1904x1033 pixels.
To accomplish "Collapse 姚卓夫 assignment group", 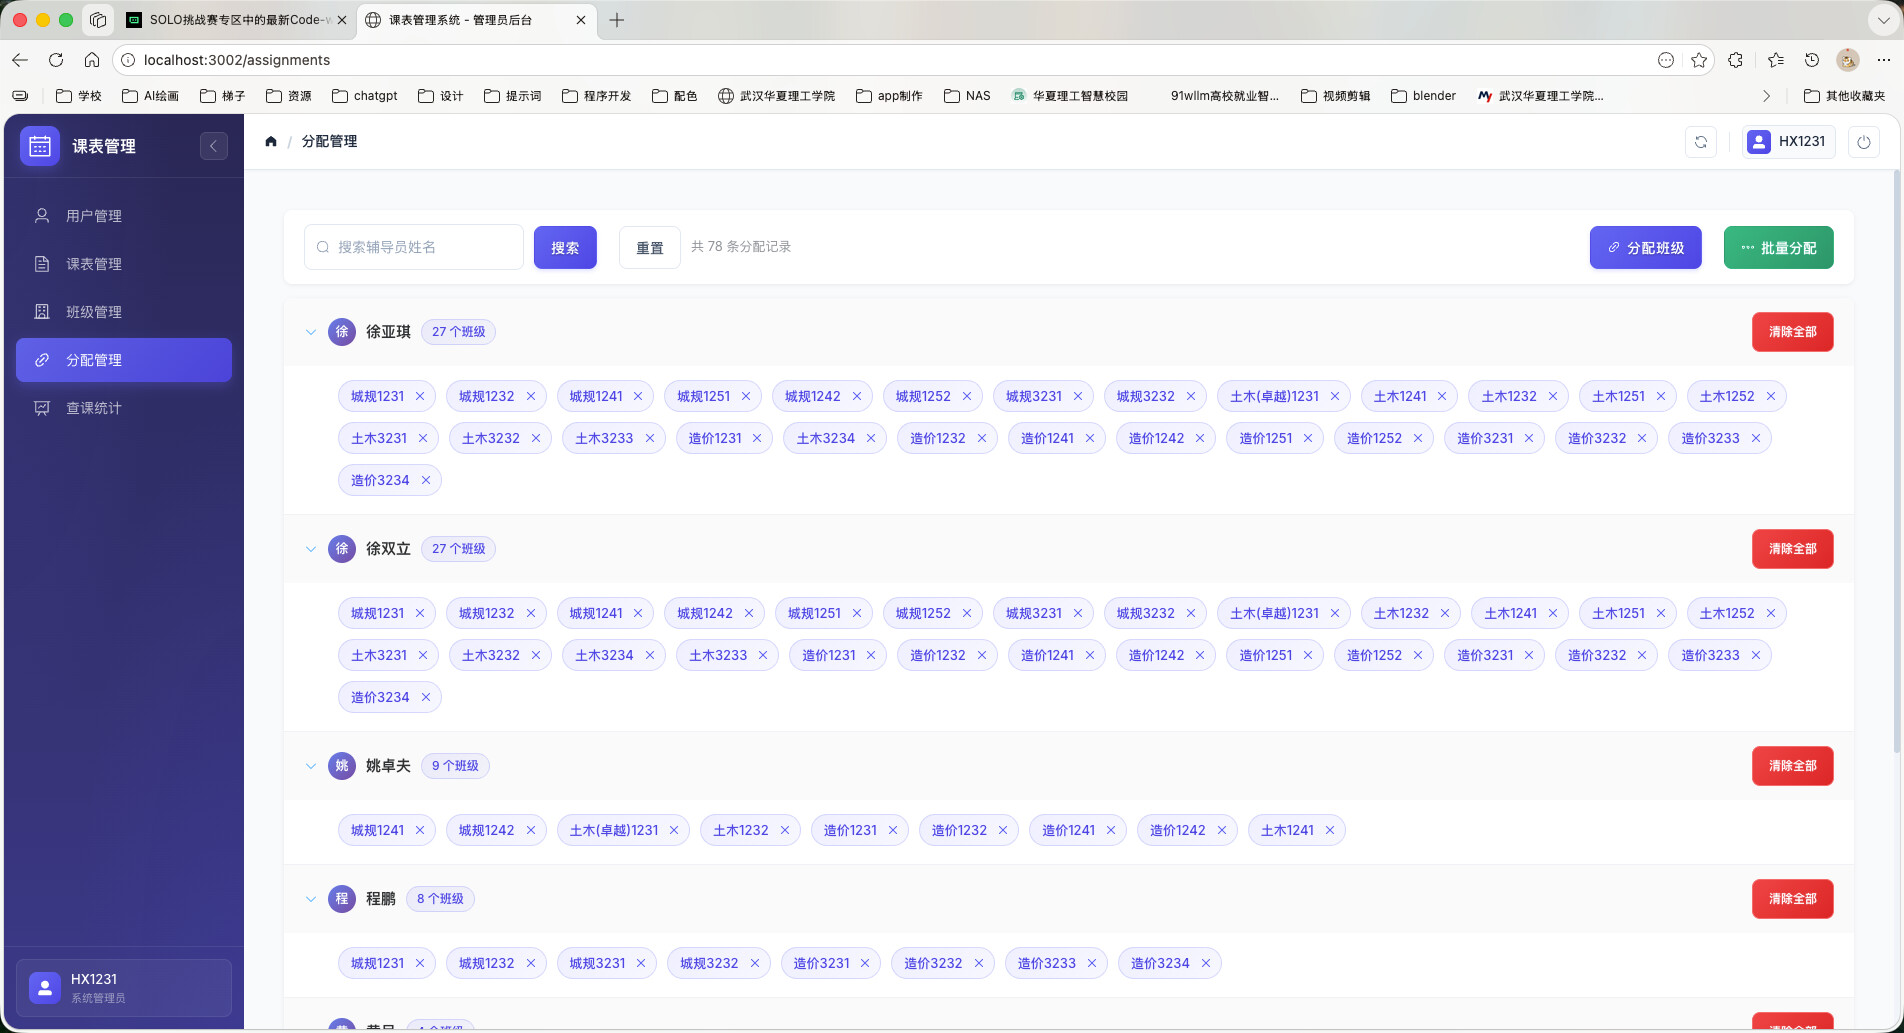I will pyautogui.click(x=311, y=766).
